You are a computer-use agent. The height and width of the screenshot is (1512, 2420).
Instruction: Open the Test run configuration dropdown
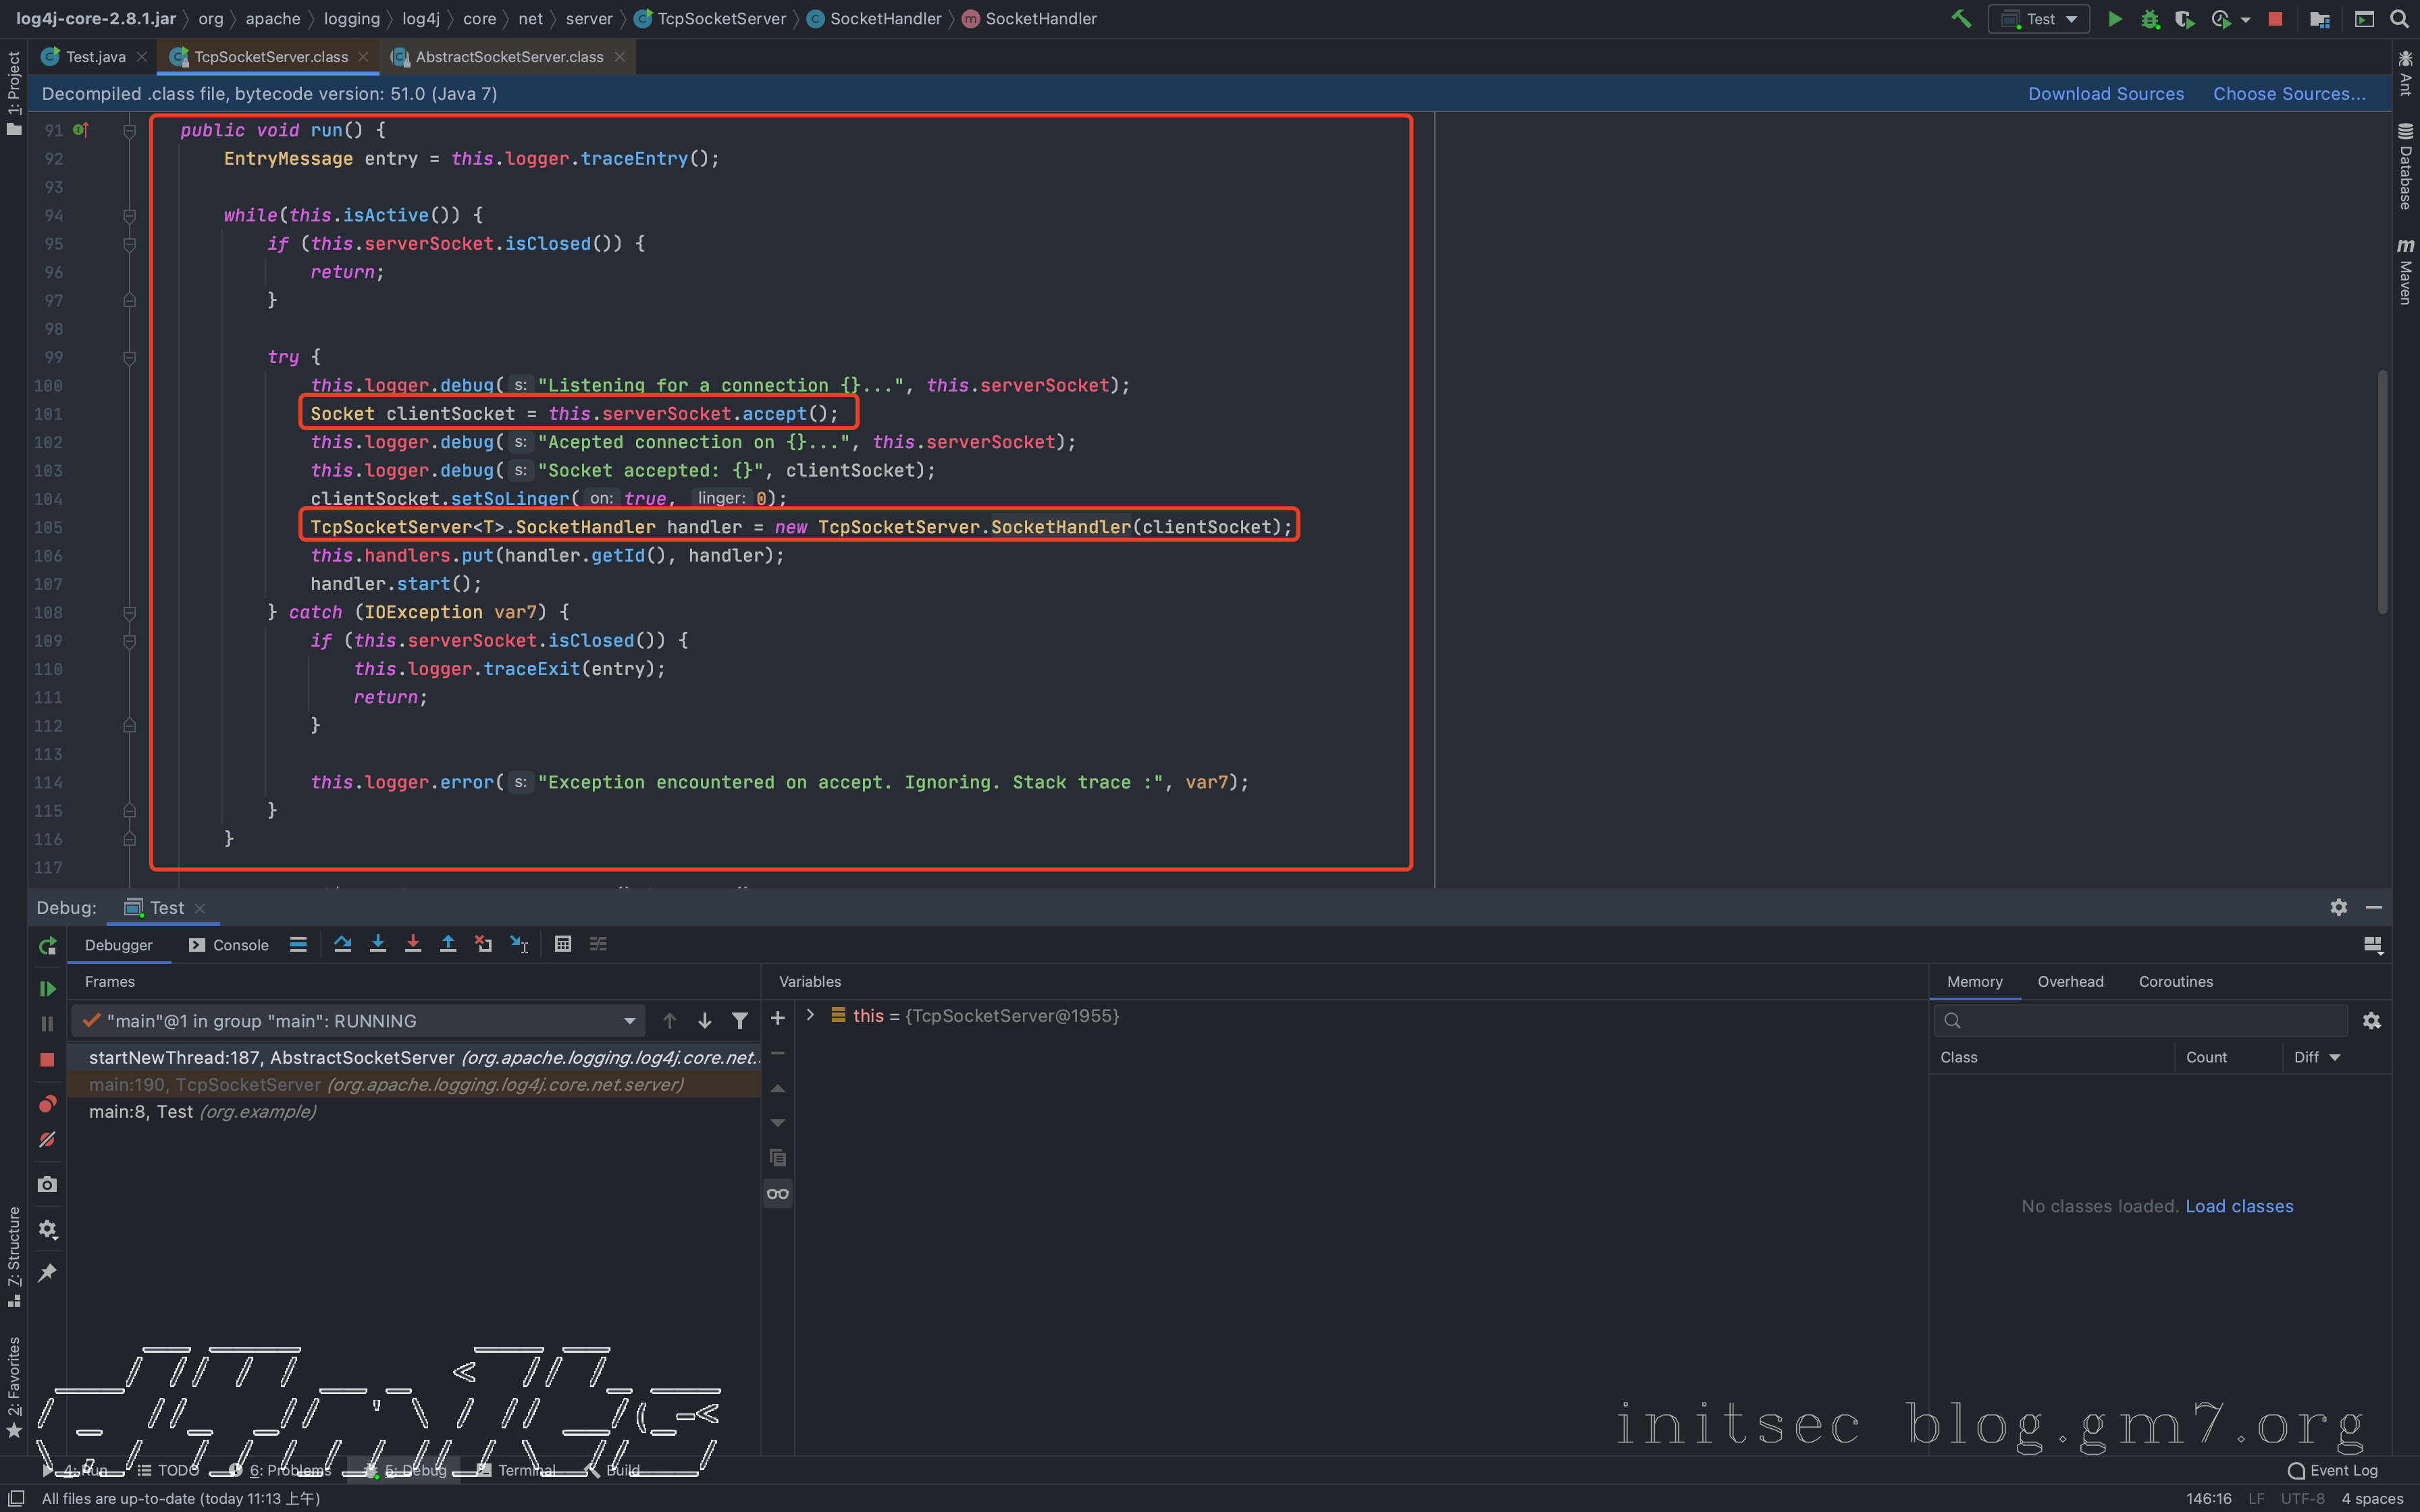point(2040,19)
